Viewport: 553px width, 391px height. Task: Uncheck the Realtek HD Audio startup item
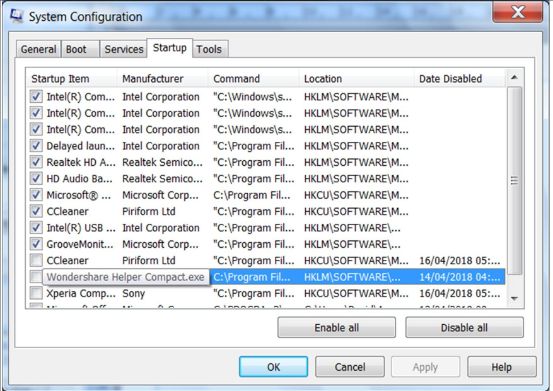pyautogui.click(x=36, y=162)
